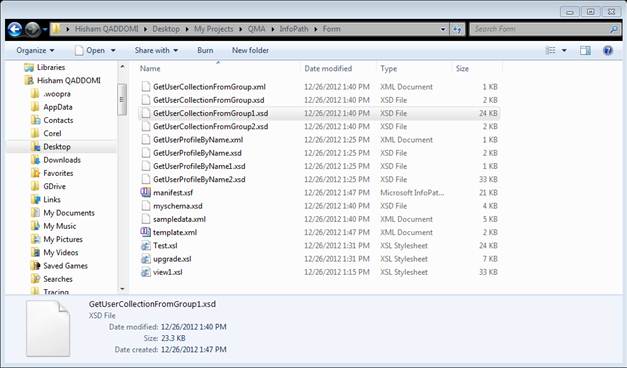
Task: Open the recent pages dropdown arrow
Action: pos(44,29)
